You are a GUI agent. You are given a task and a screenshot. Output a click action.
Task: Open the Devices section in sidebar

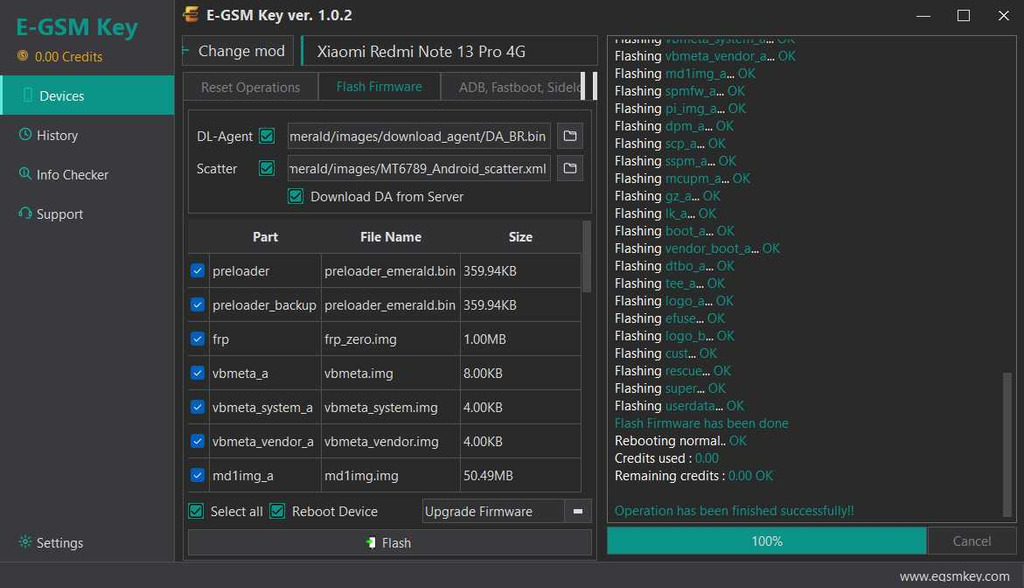coord(87,95)
